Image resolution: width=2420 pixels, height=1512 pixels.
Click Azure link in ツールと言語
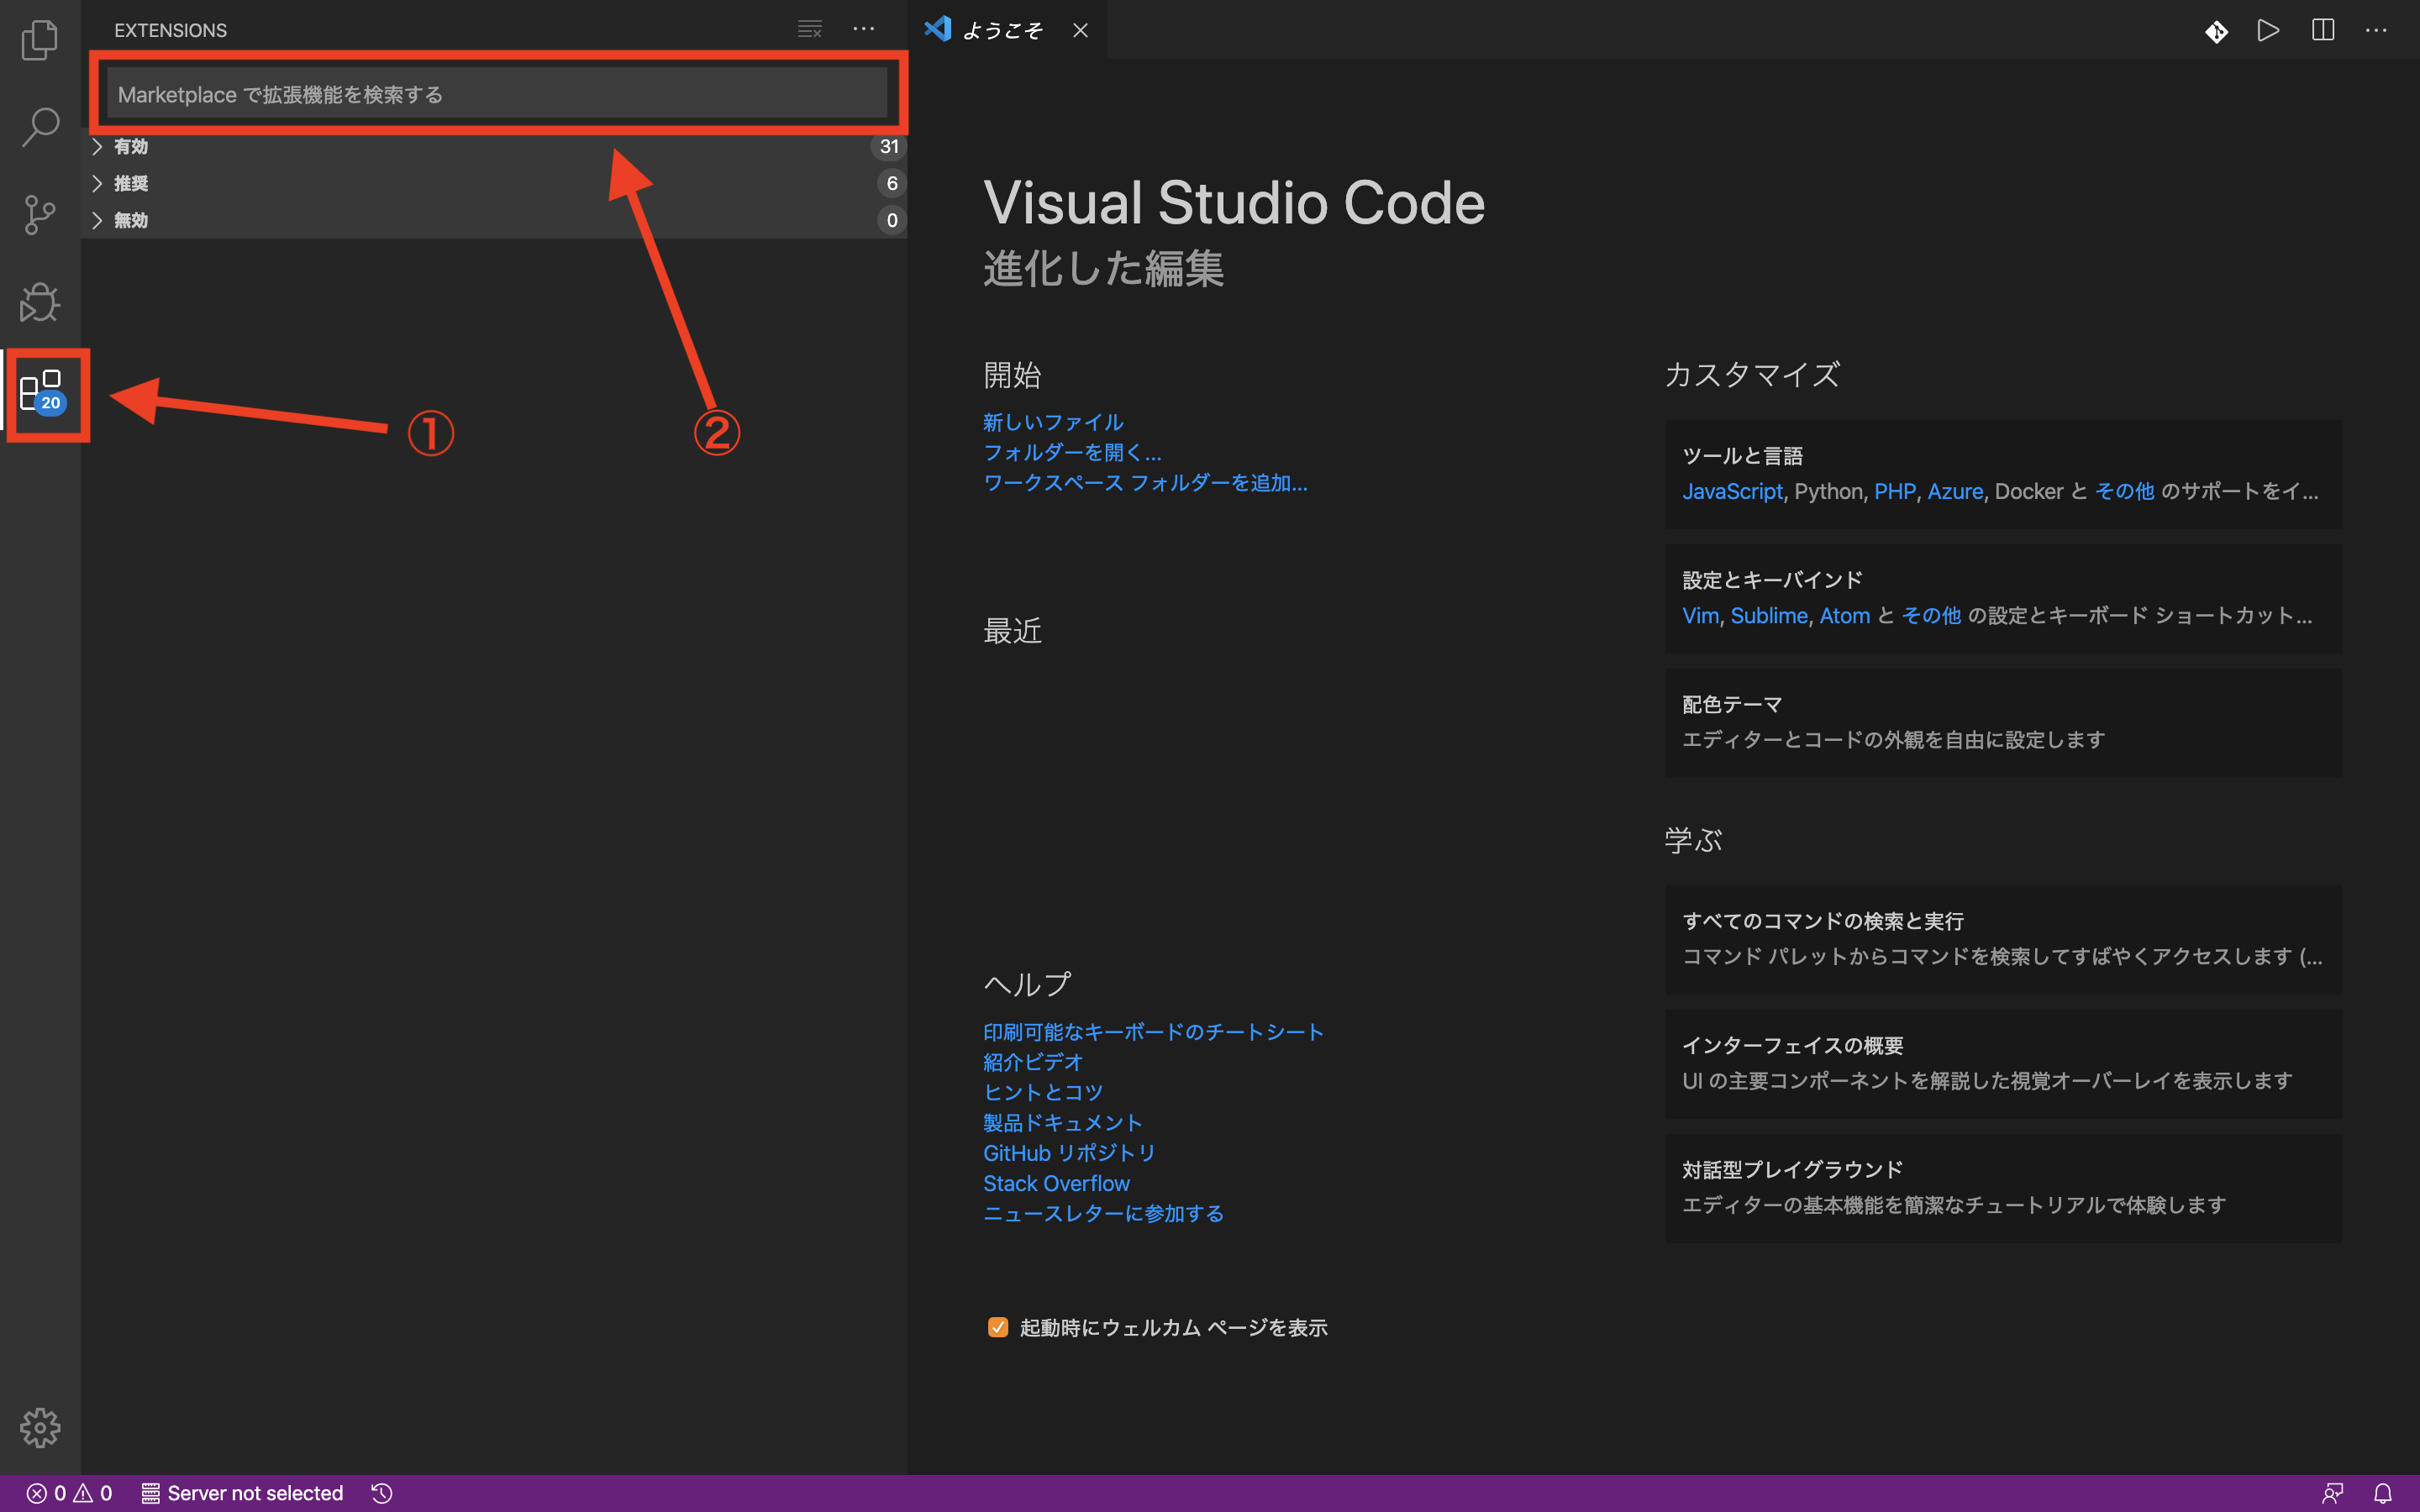tap(1955, 491)
